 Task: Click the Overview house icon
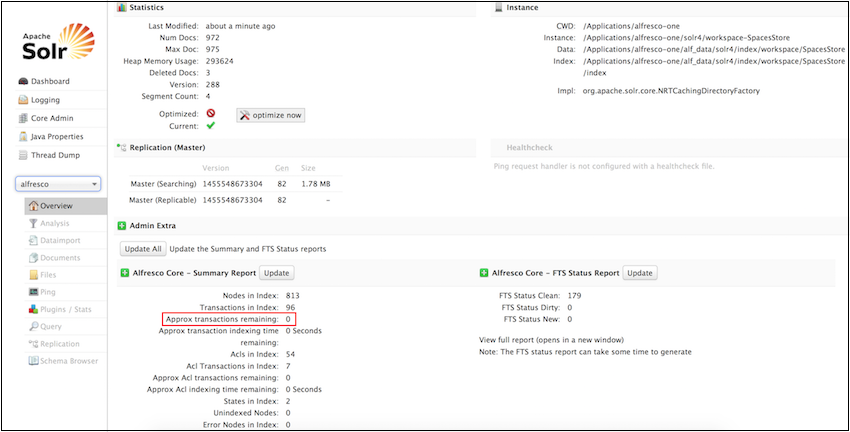(x=33, y=206)
